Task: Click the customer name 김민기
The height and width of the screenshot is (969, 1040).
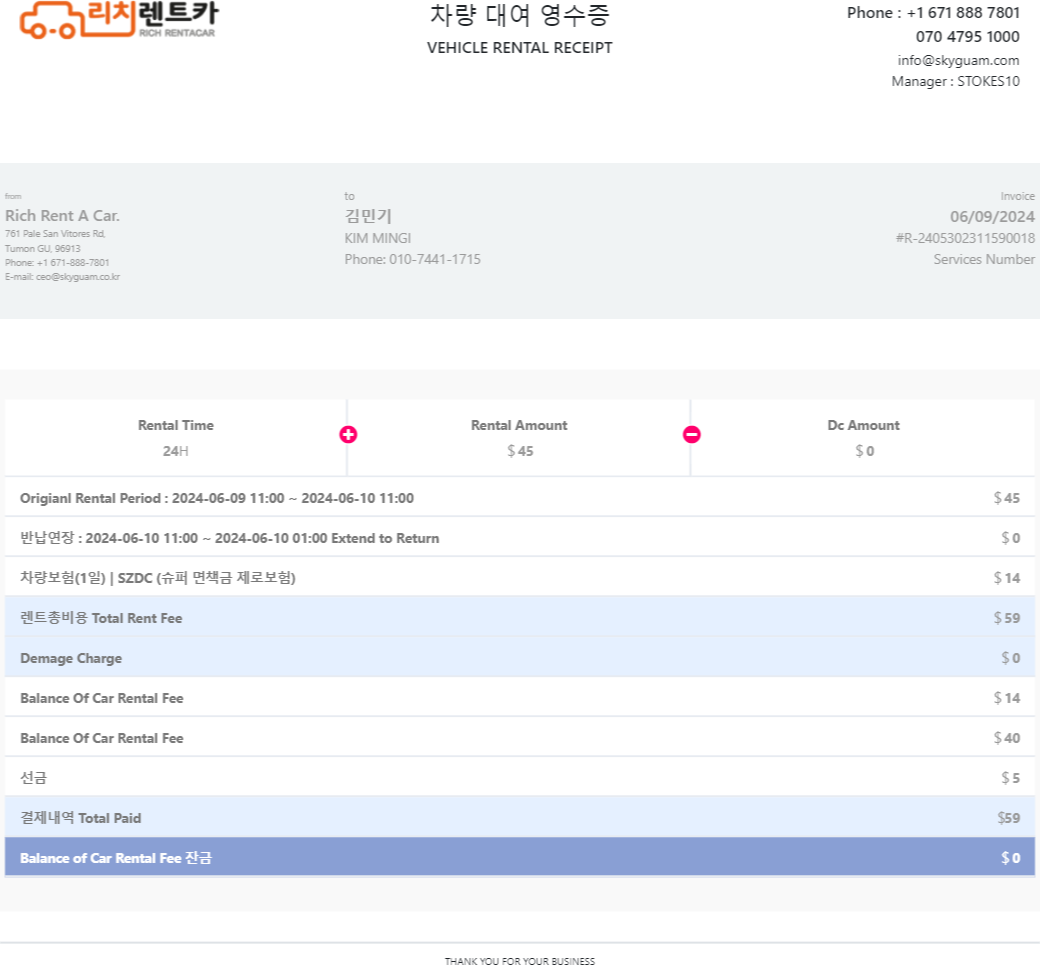Action: 368,216
